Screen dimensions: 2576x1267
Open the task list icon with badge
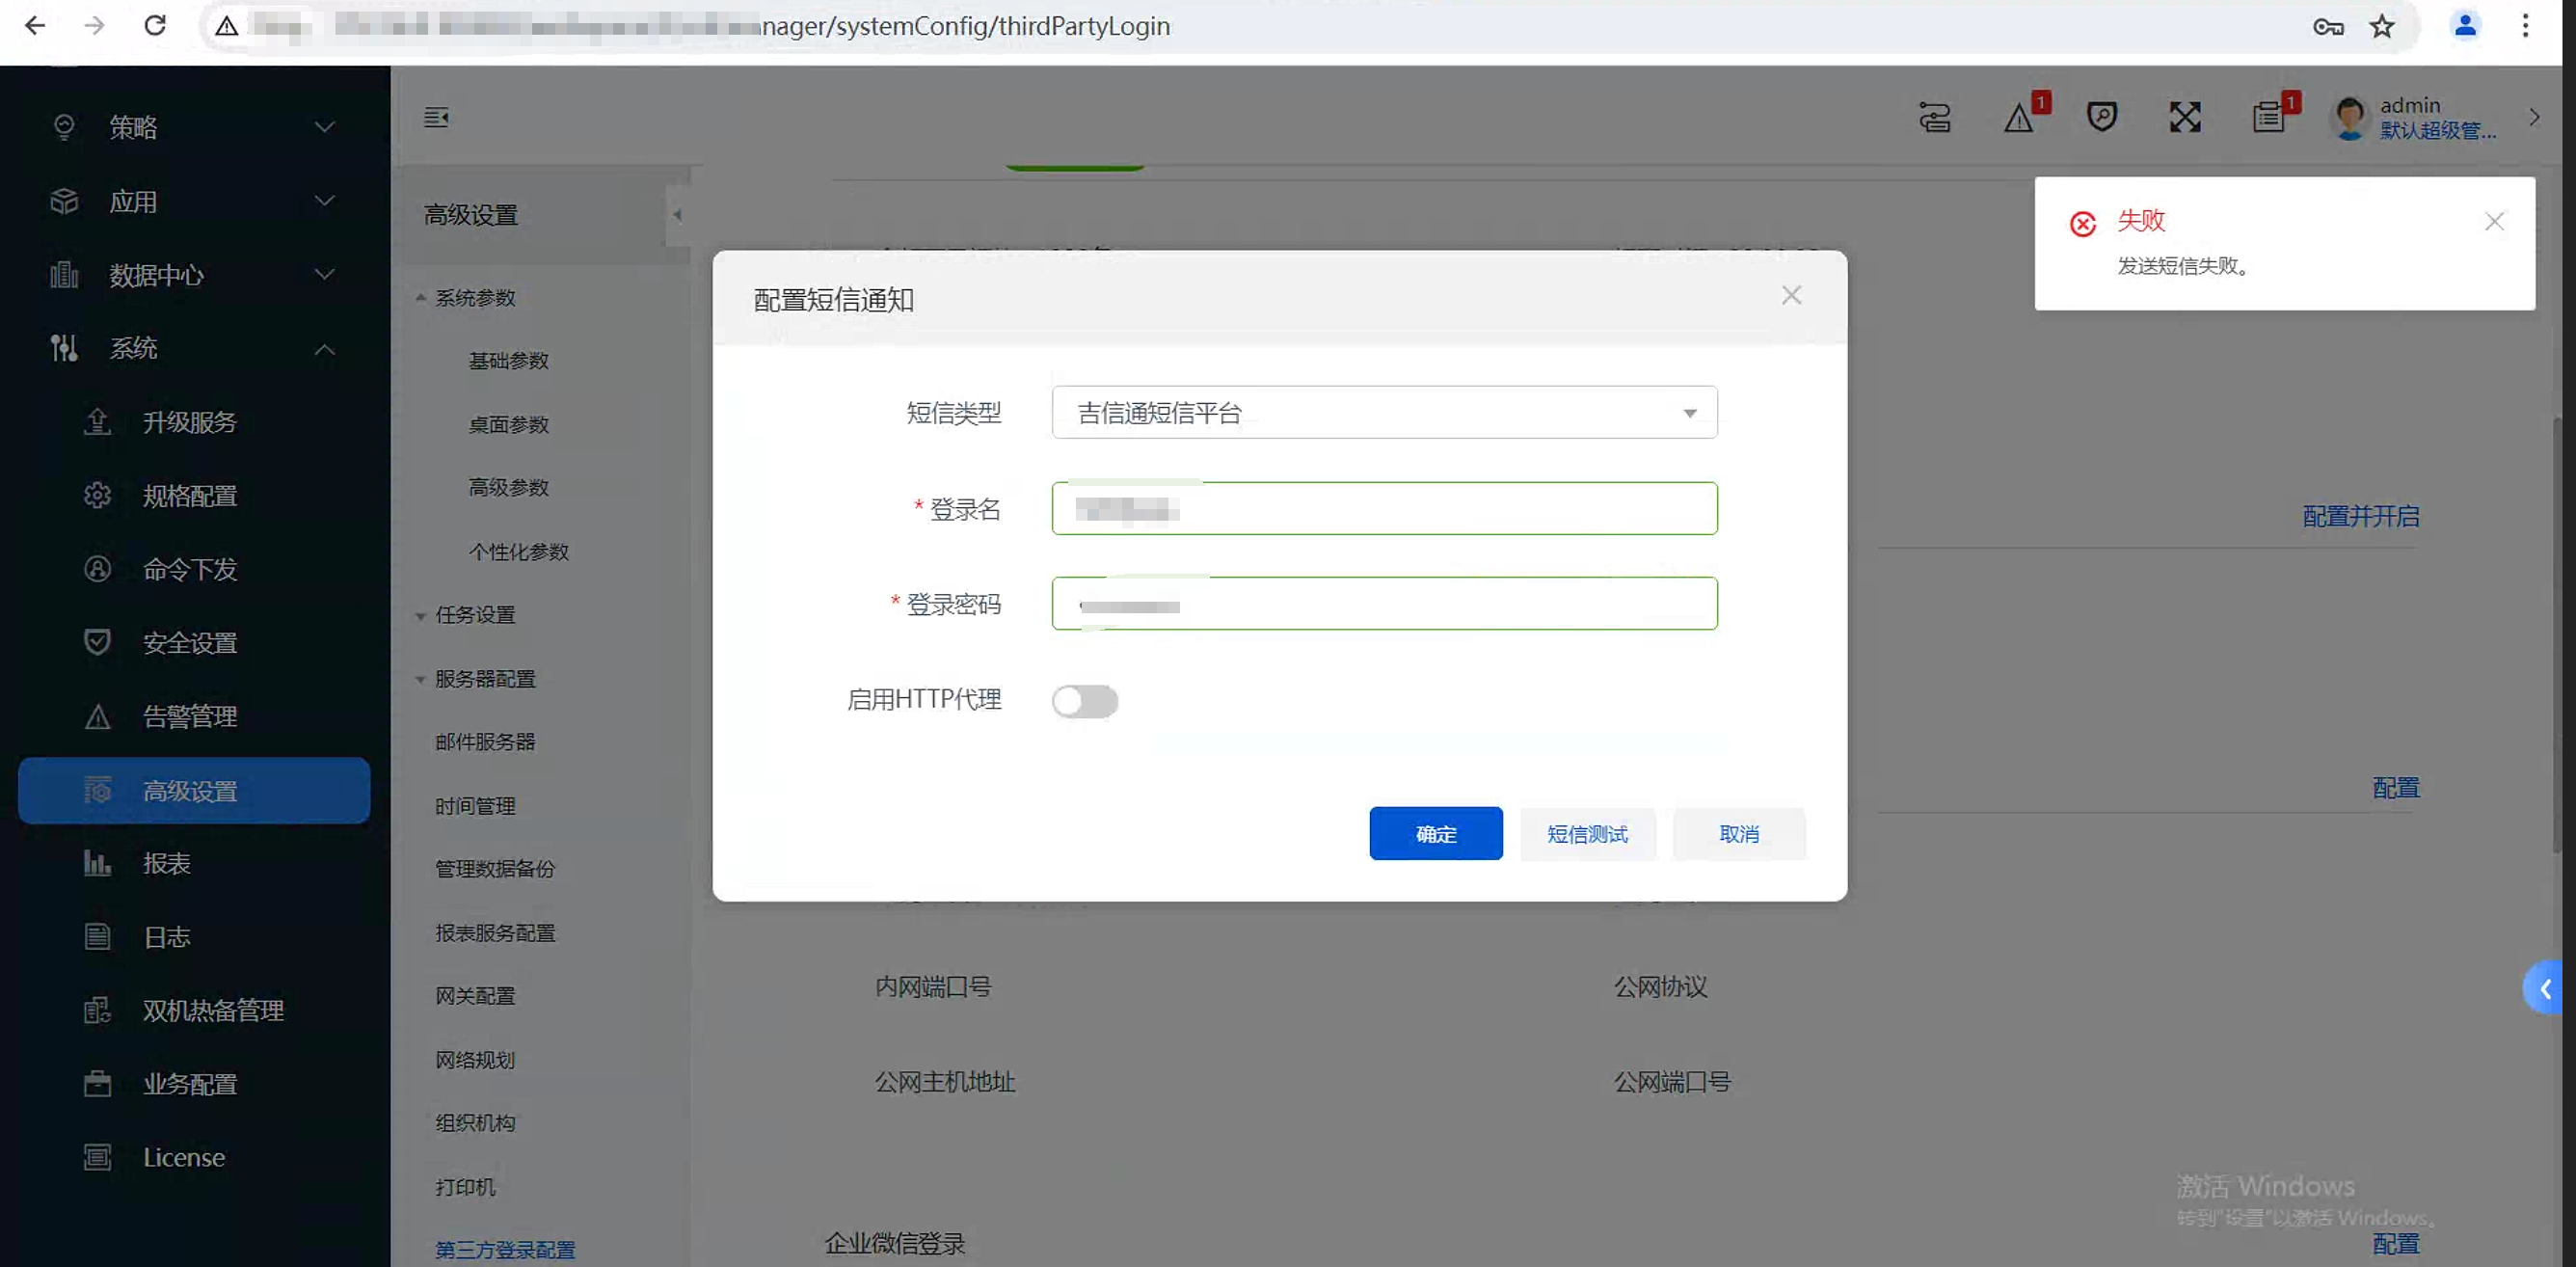(x=2268, y=118)
